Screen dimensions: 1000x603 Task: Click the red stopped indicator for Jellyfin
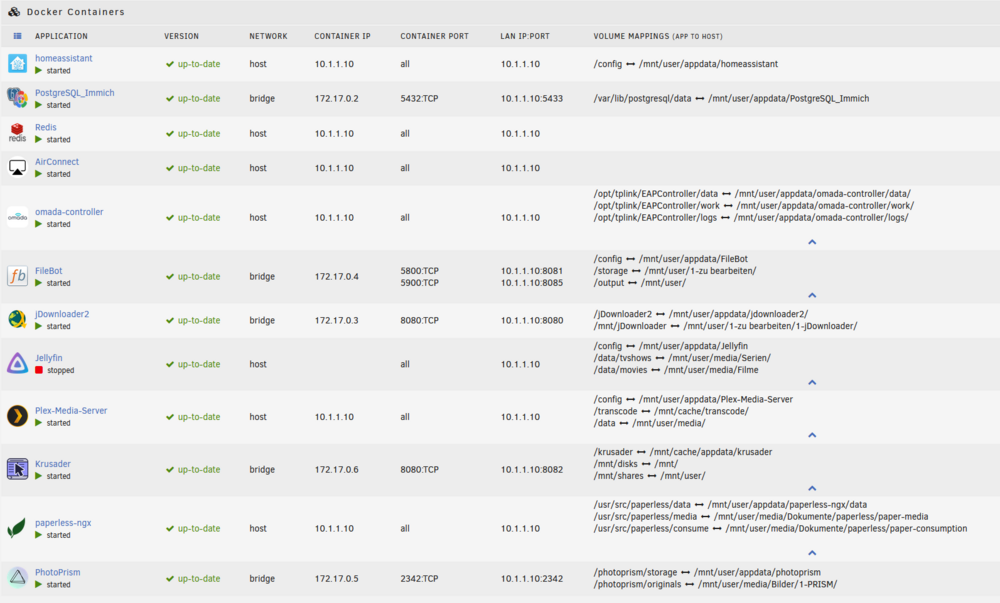point(39,370)
